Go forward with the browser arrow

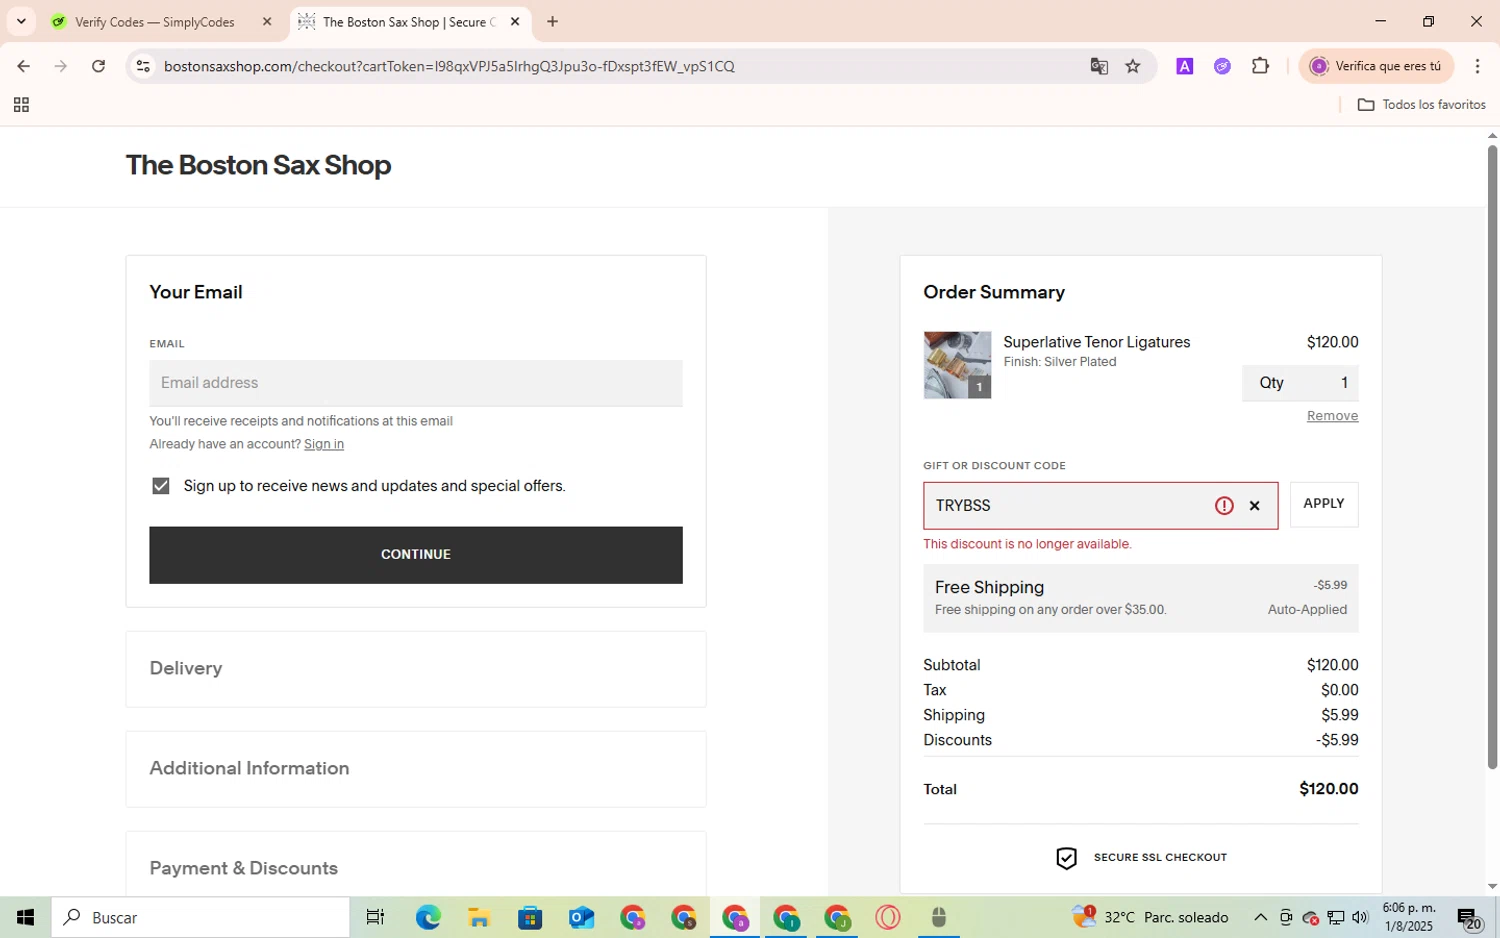coord(61,66)
